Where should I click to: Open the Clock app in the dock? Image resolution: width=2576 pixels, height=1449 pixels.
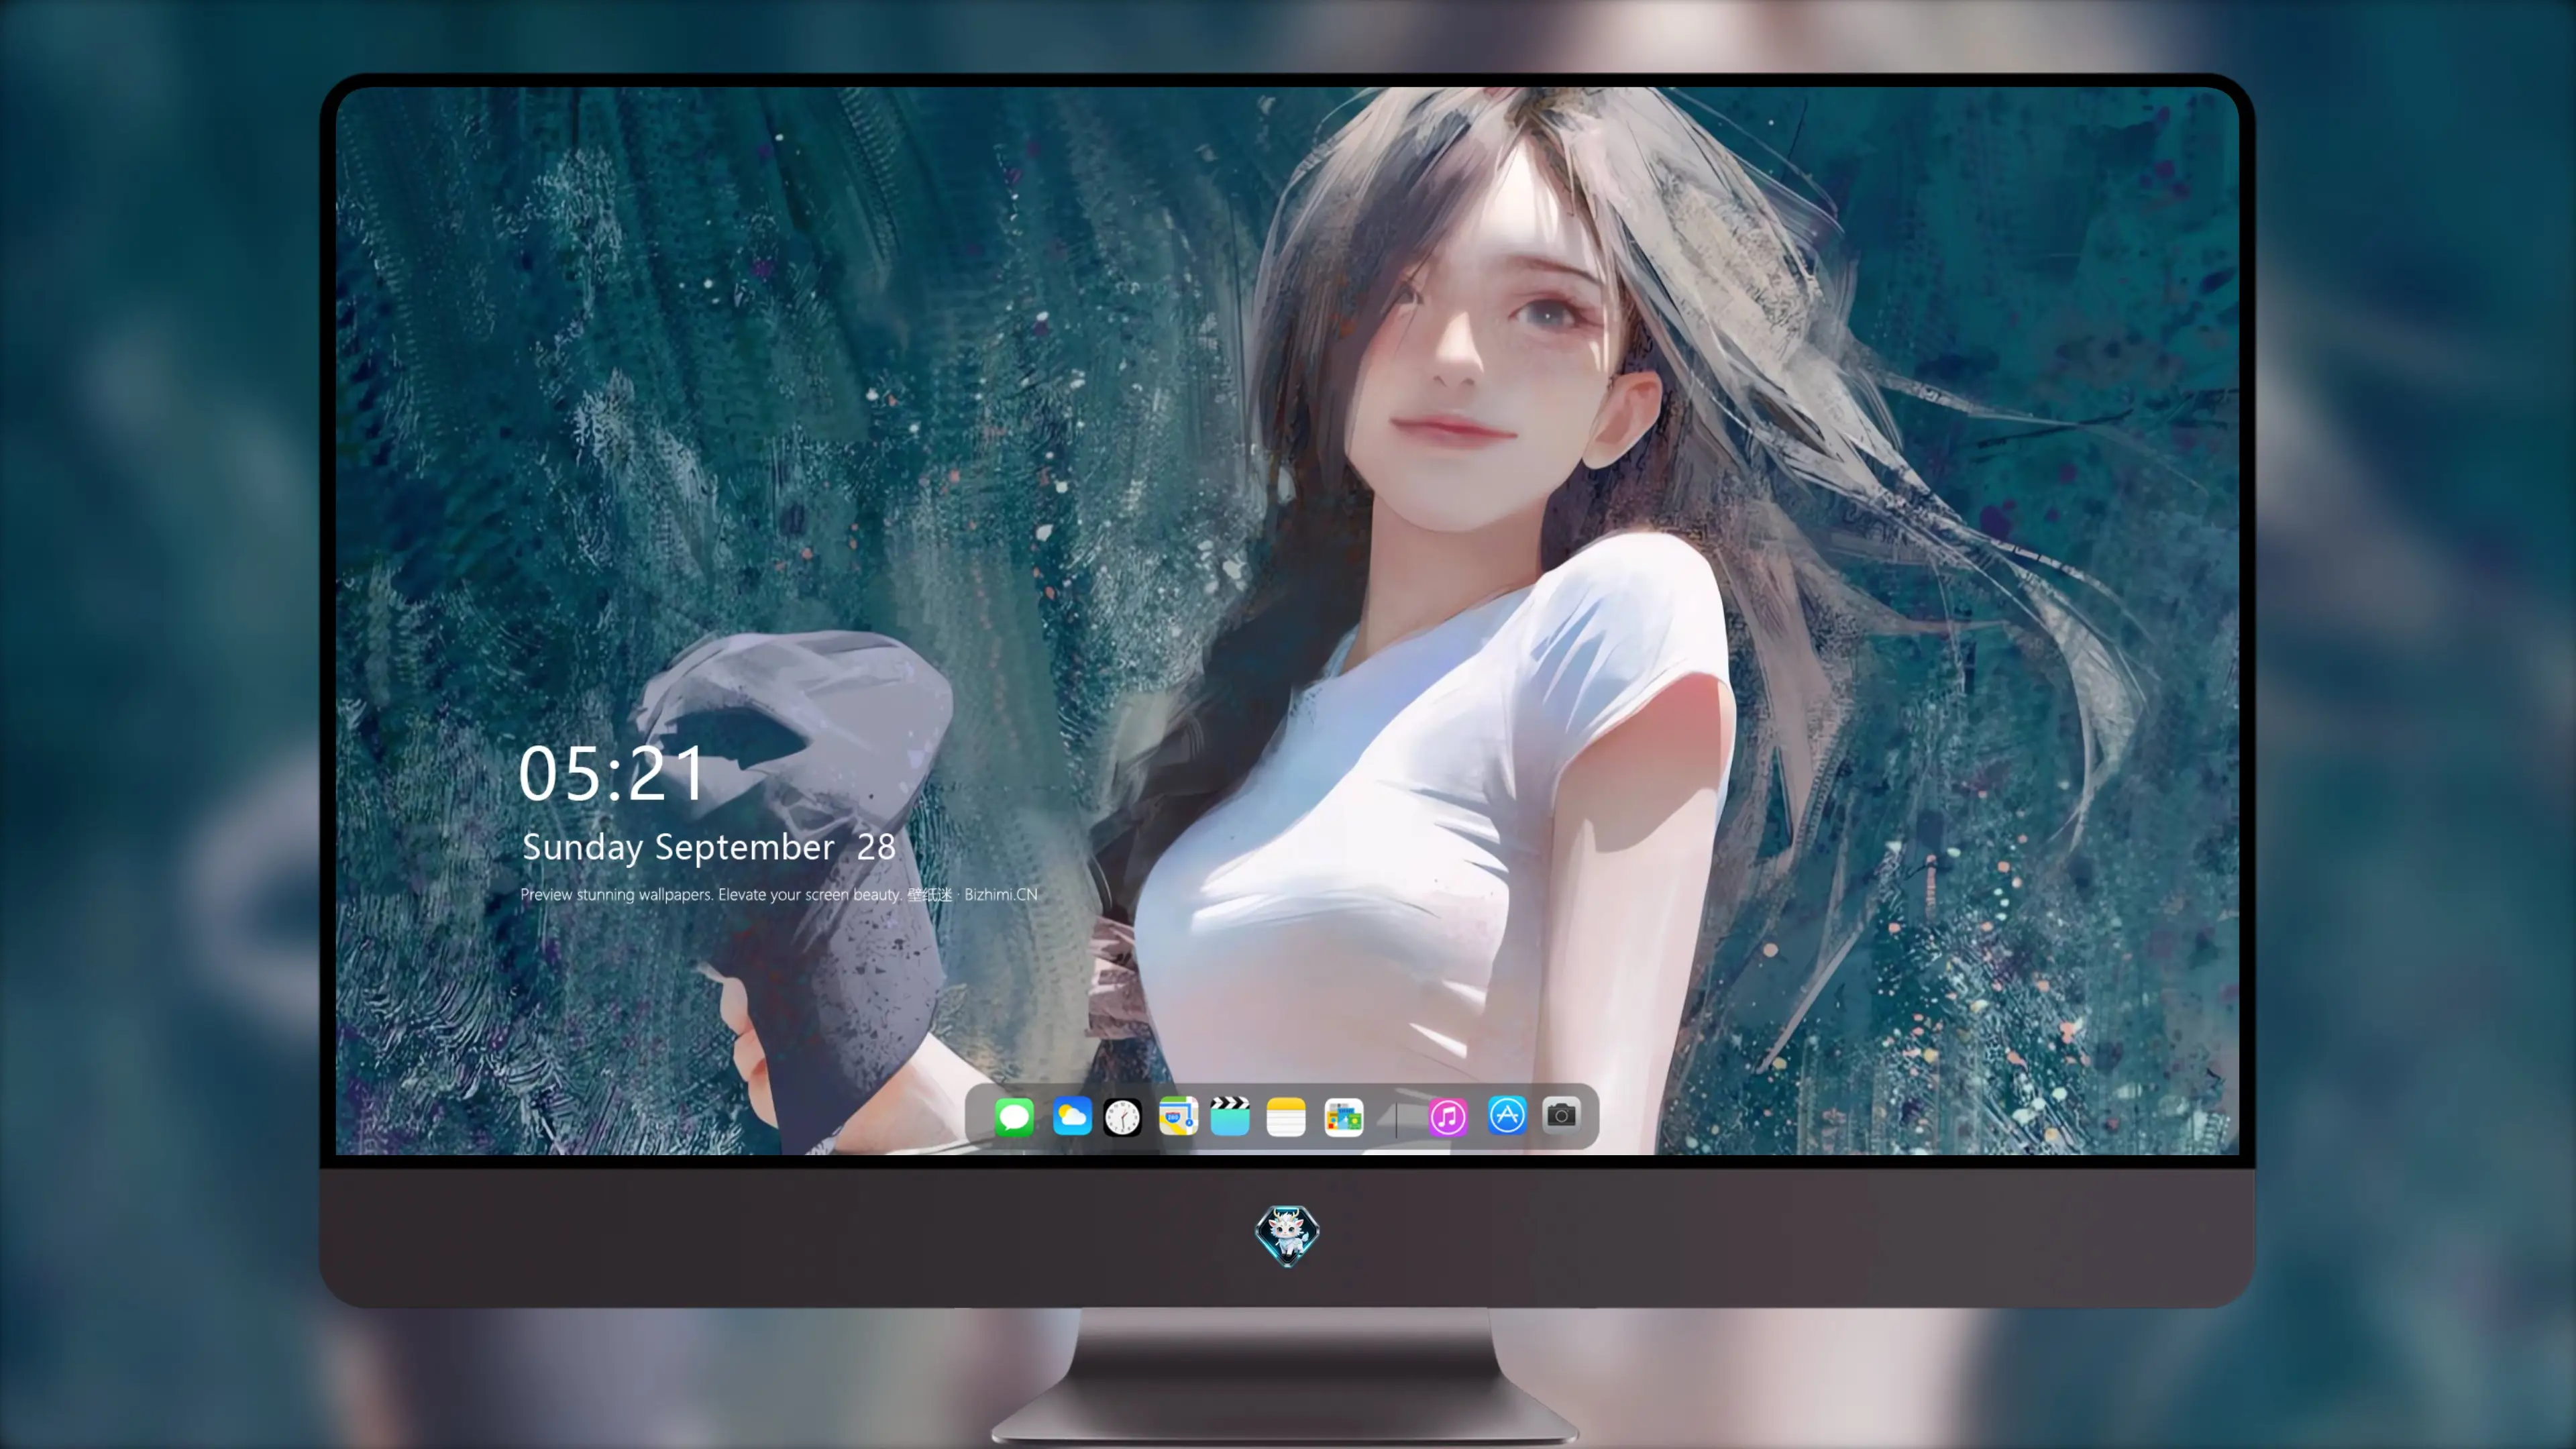pos(1122,1117)
